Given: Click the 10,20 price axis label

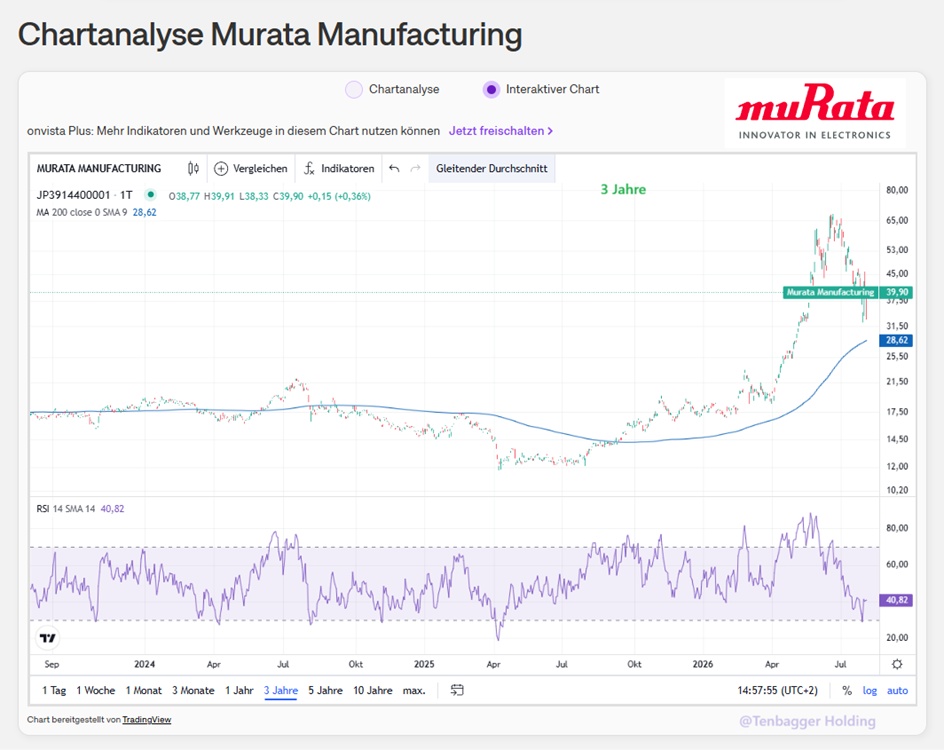Looking at the screenshot, I should (x=896, y=490).
